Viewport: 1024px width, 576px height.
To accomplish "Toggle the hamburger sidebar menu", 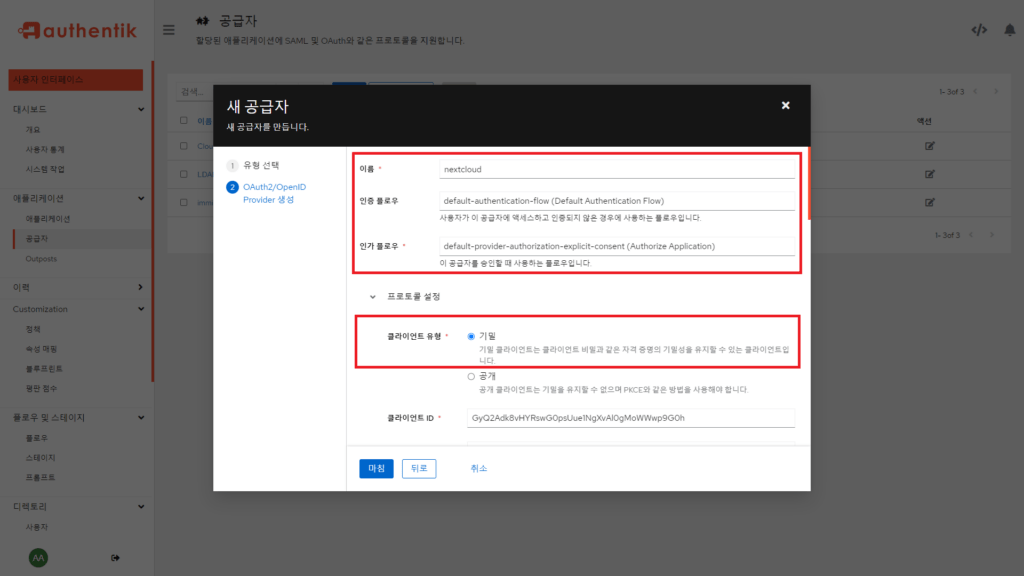I will click(x=168, y=30).
